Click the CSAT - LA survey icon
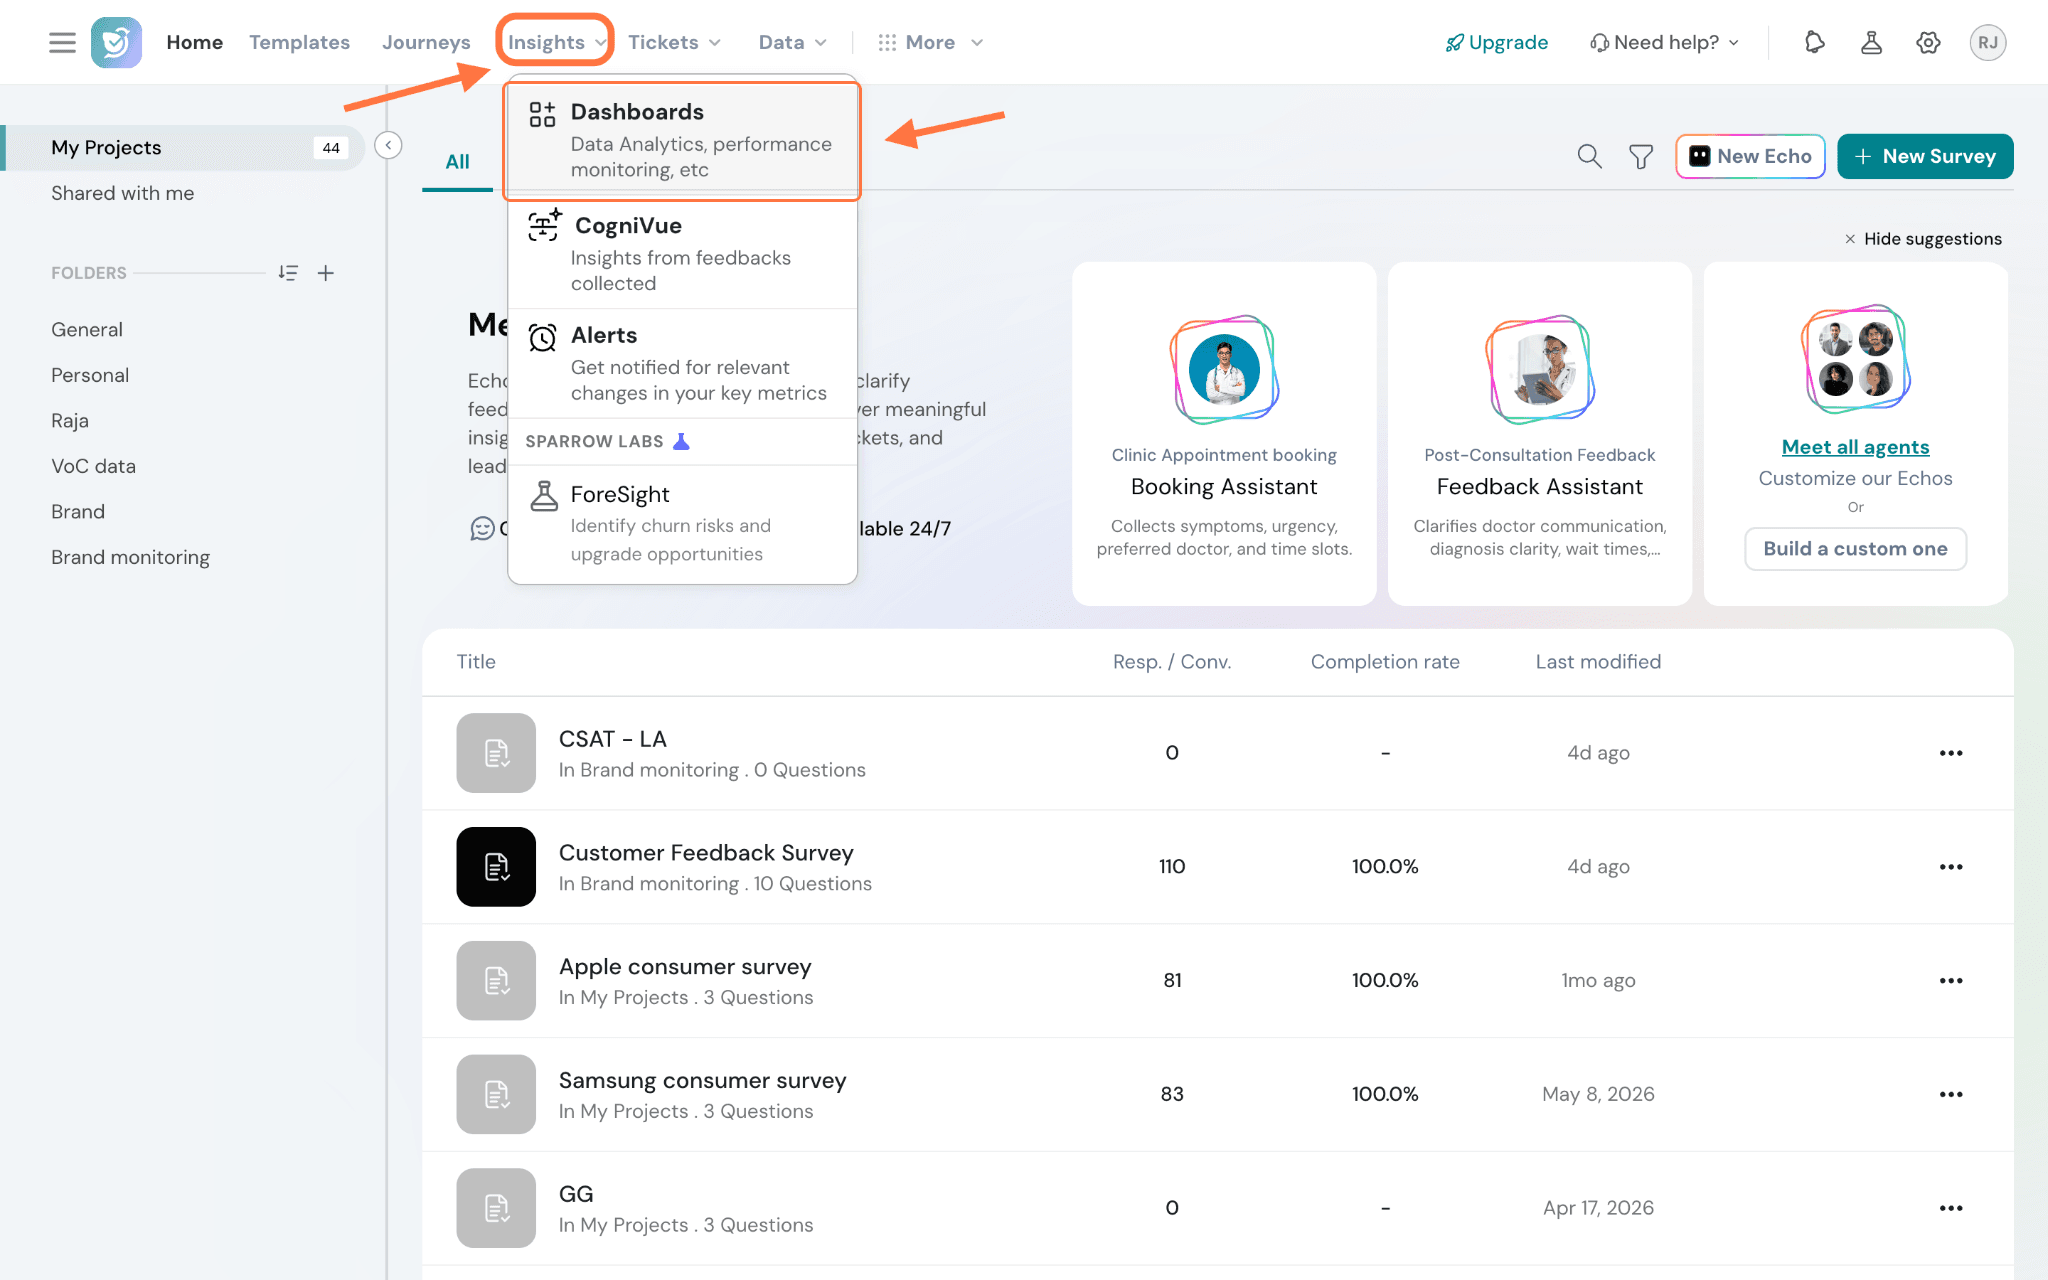The image size is (2048, 1280). tap(496, 753)
